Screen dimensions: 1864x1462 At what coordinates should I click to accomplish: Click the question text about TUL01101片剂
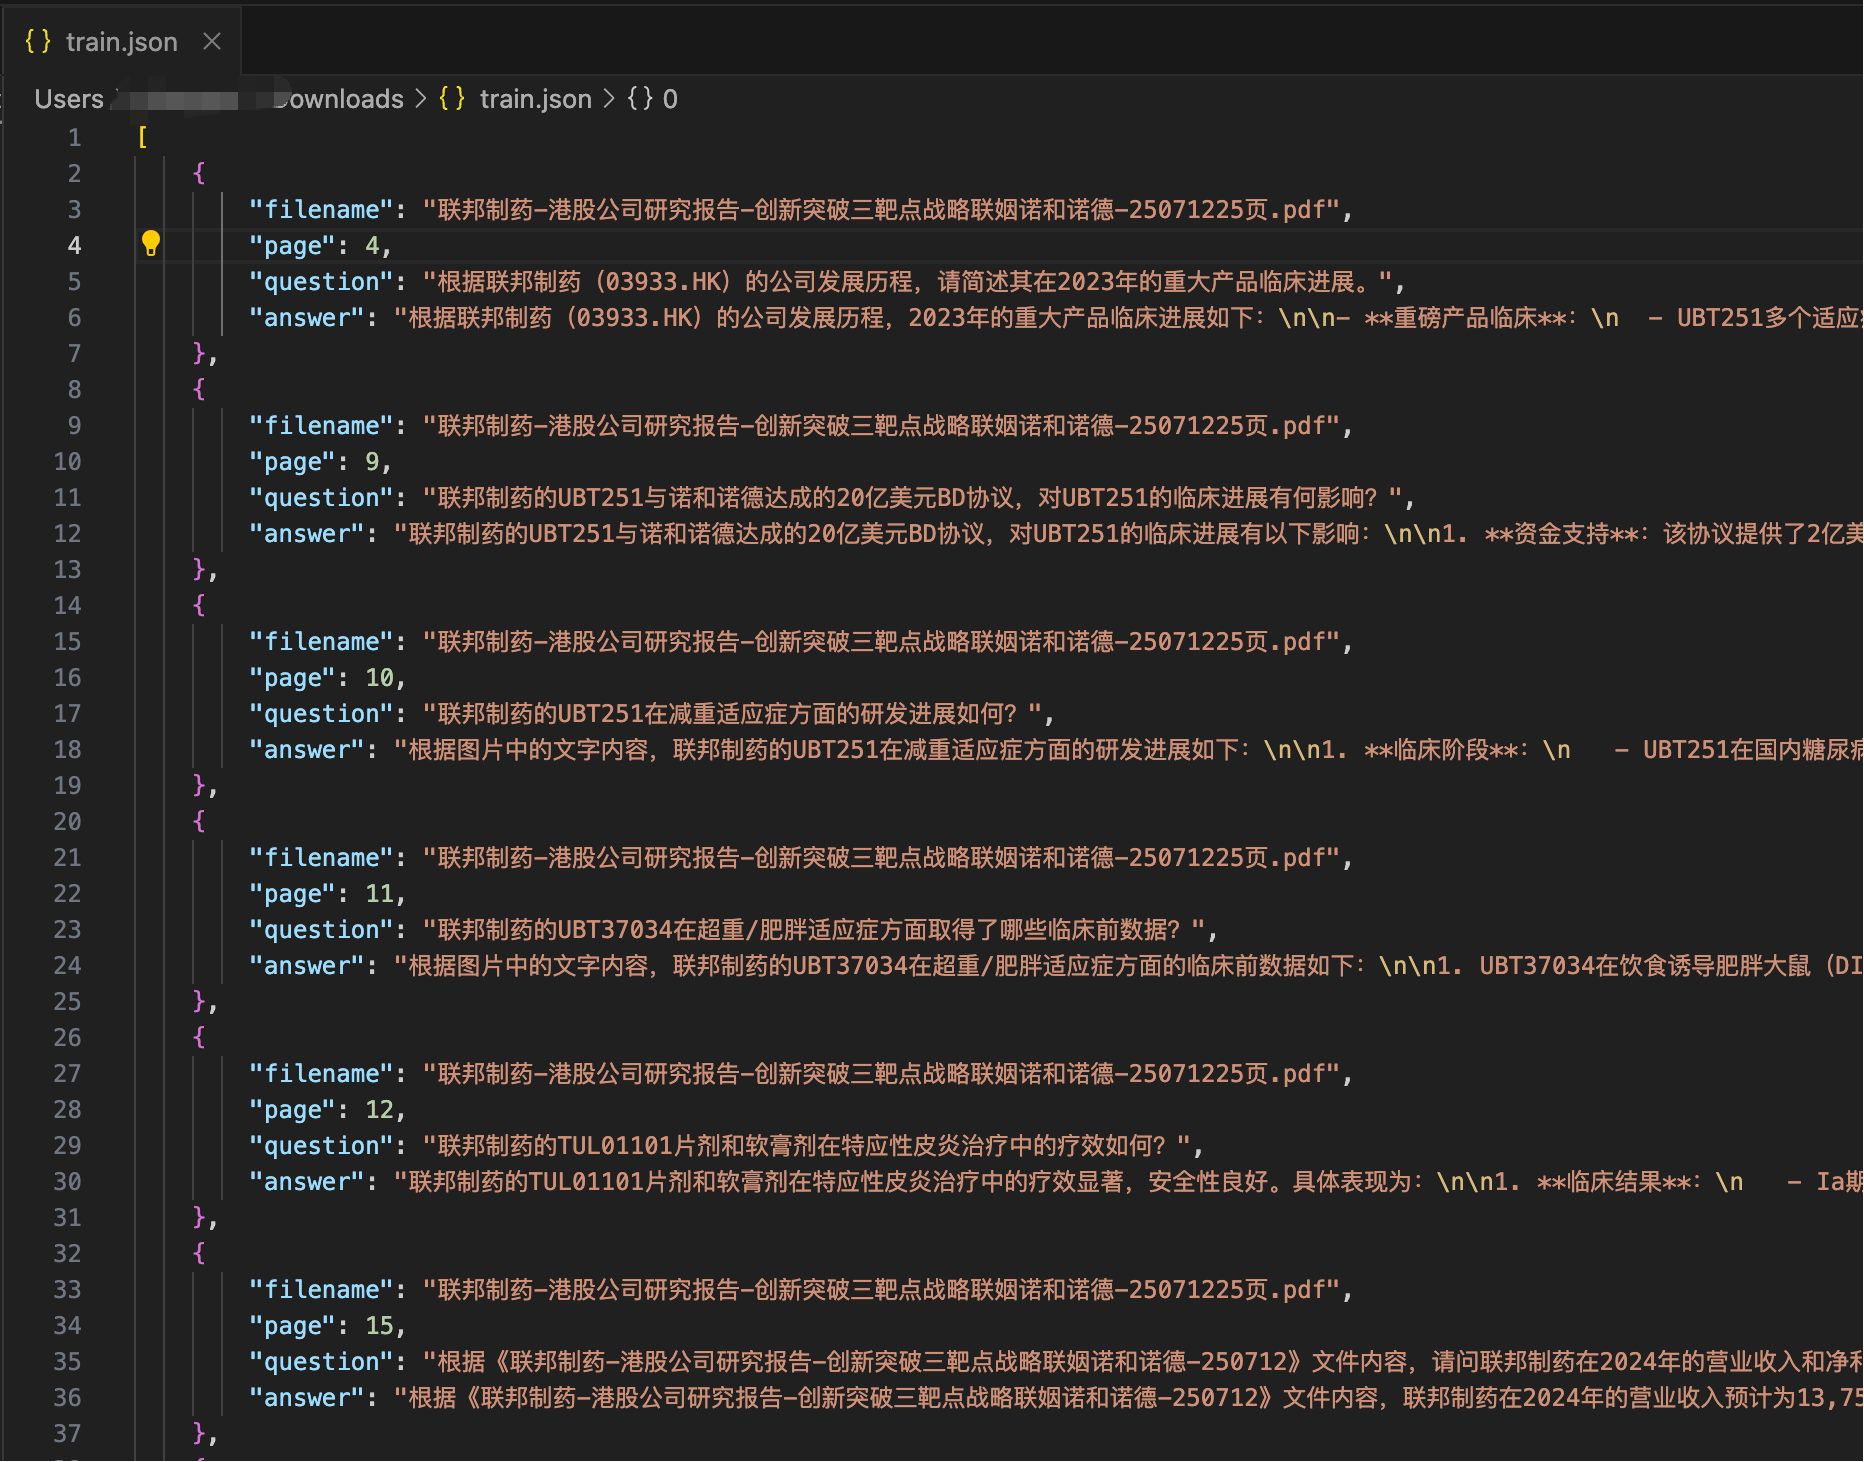pyautogui.click(x=807, y=1146)
